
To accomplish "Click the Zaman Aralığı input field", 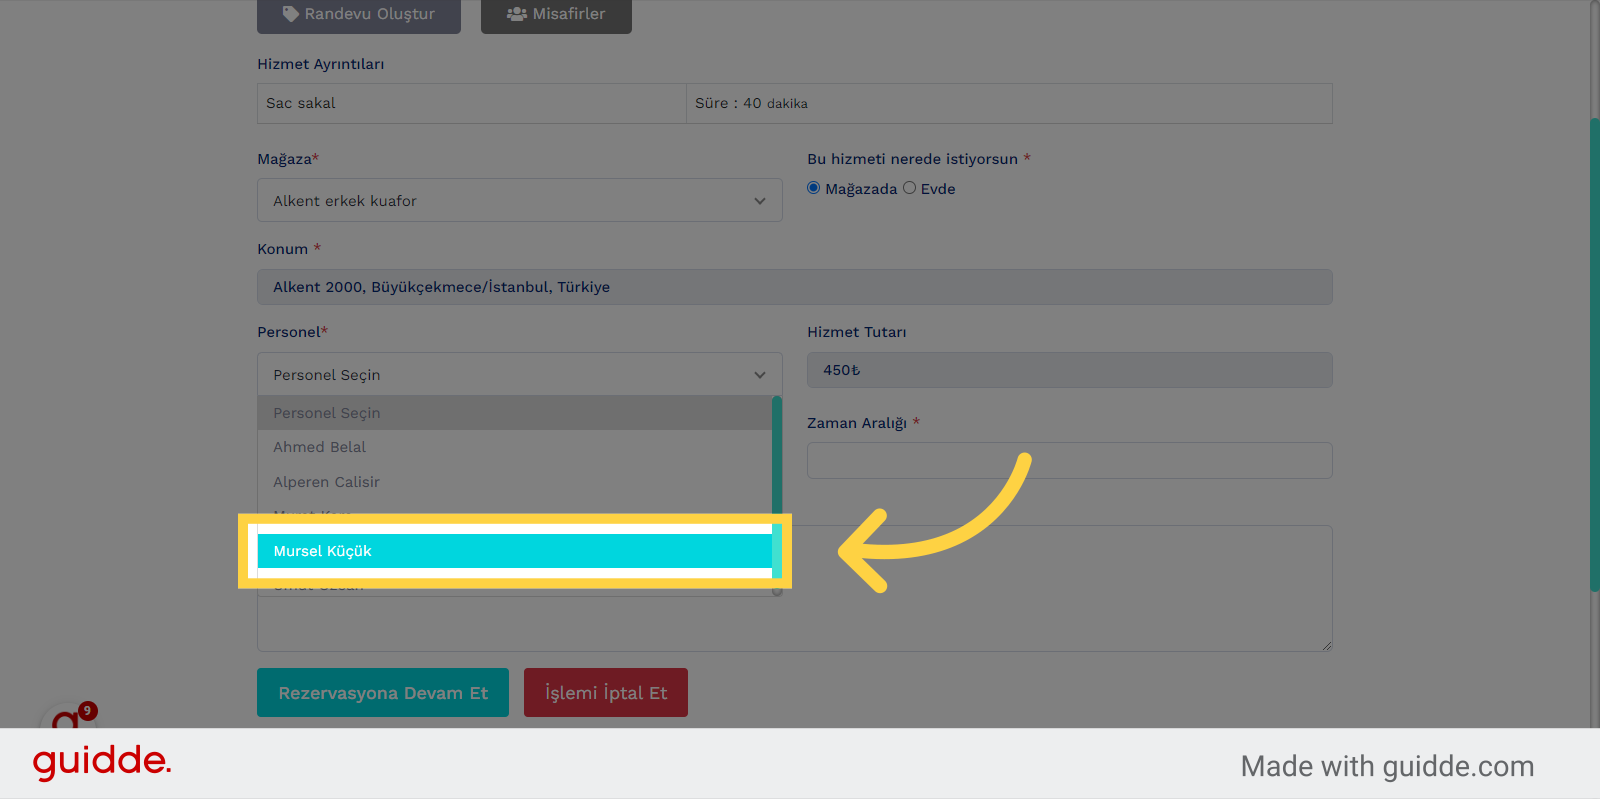I will (x=1069, y=460).
